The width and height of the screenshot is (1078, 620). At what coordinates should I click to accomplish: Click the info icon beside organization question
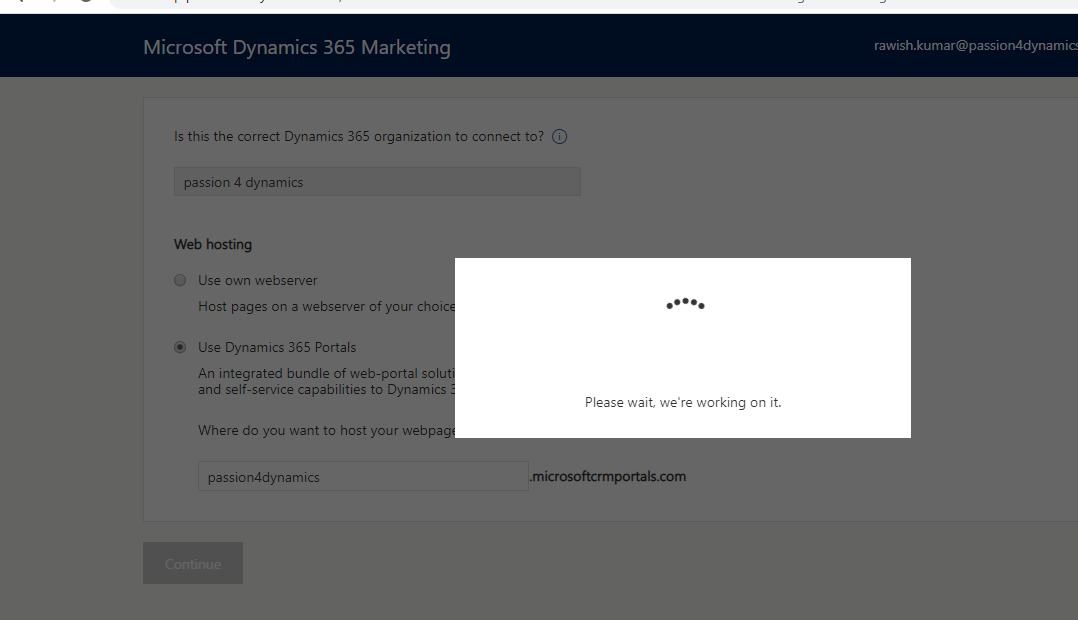click(x=560, y=137)
